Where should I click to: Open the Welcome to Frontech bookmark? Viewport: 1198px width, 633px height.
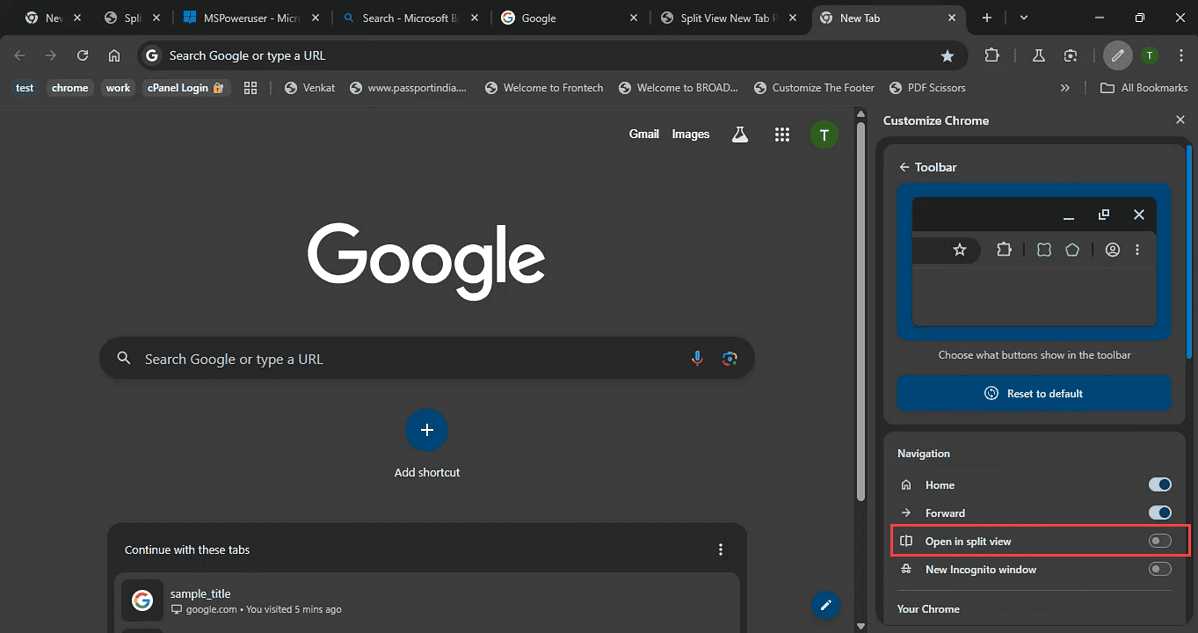[x=544, y=88]
